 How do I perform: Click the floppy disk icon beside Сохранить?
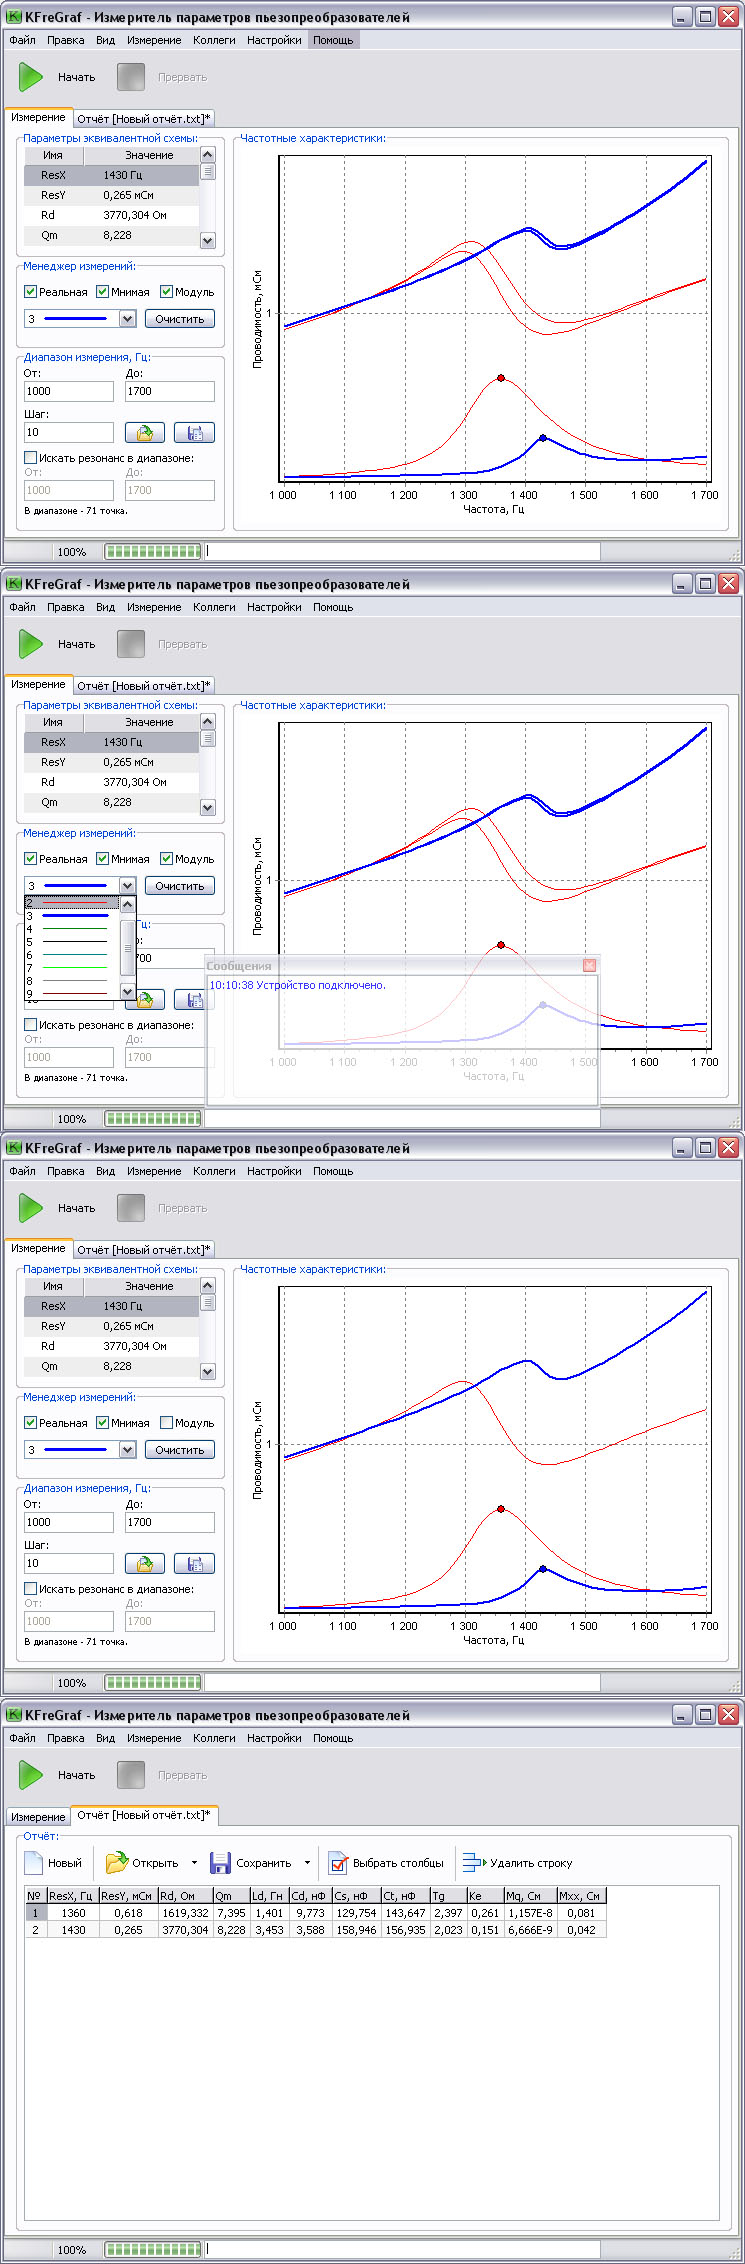pos(220,1863)
